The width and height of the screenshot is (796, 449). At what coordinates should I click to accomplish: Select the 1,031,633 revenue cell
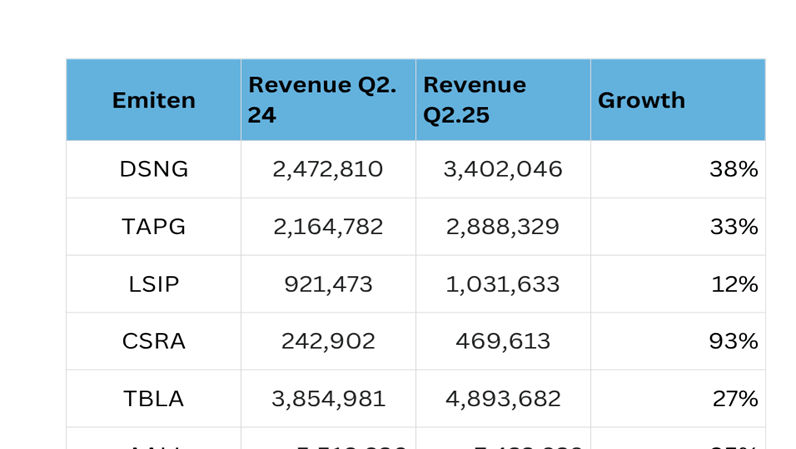[502, 284]
